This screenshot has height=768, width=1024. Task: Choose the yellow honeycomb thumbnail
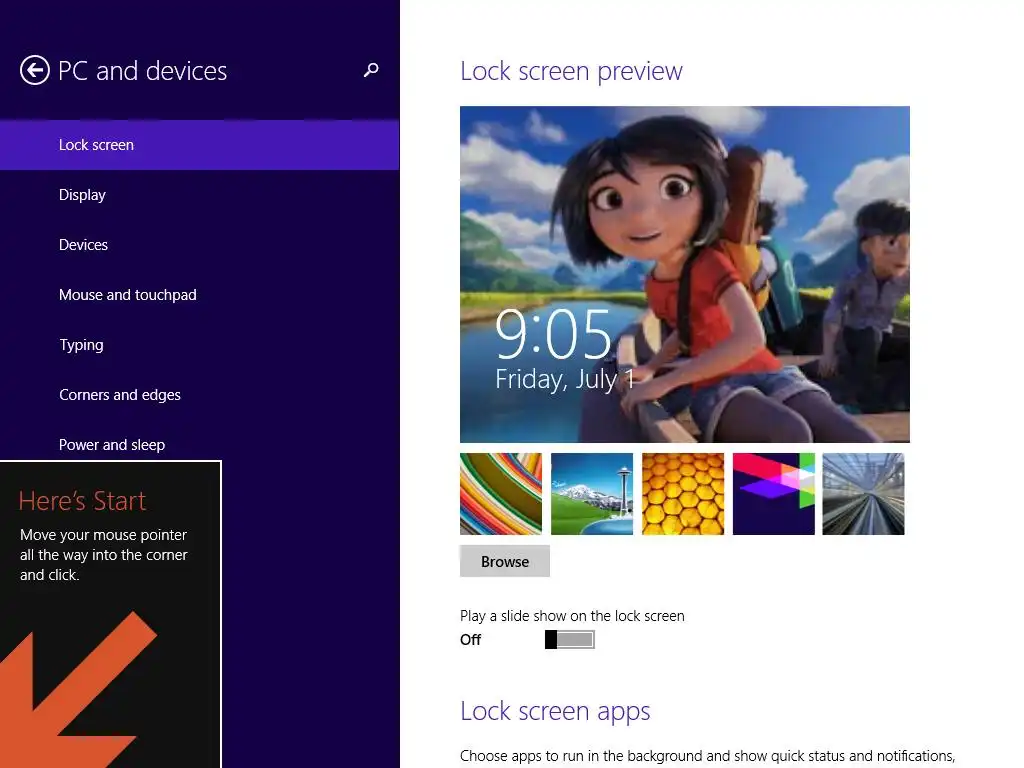(682, 494)
